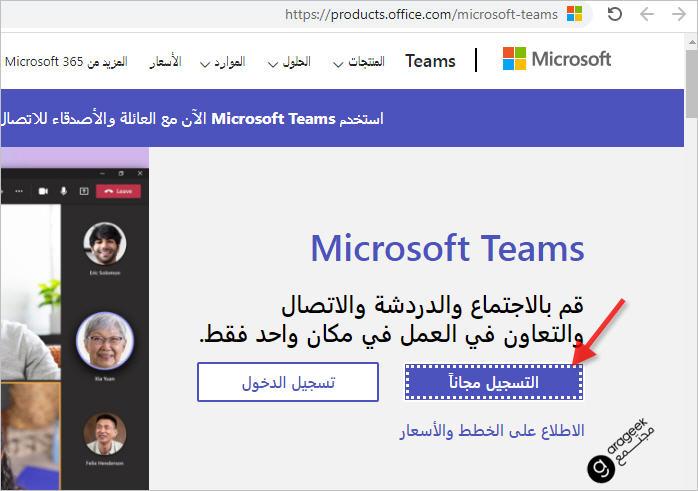Click the camera icon in Teams preview
The height and width of the screenshot is (491, 698).
[x=43, y=191]
